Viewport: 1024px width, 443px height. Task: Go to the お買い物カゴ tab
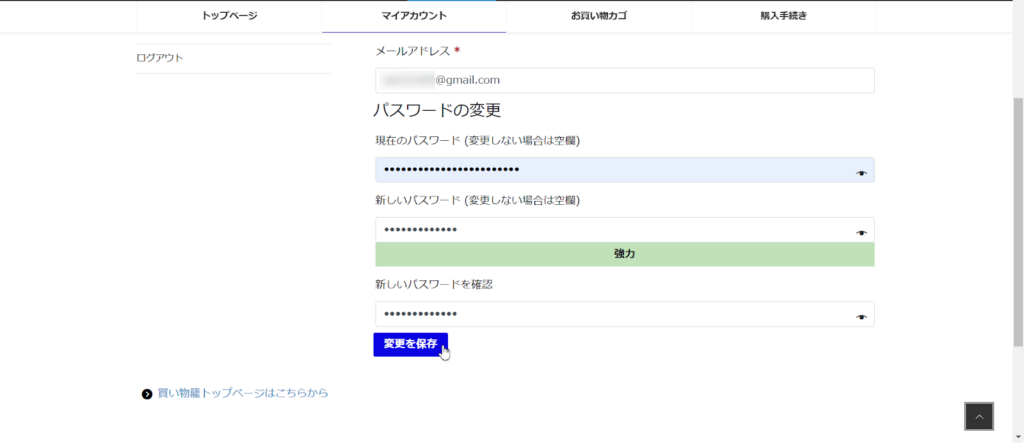click(598, 16)
